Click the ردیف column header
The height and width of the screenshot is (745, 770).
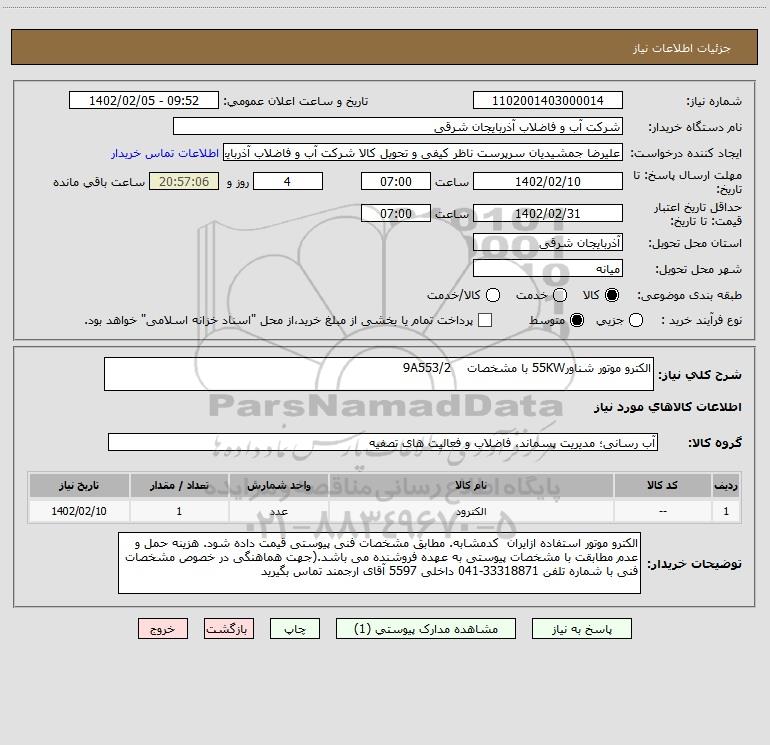pos(726,485)
